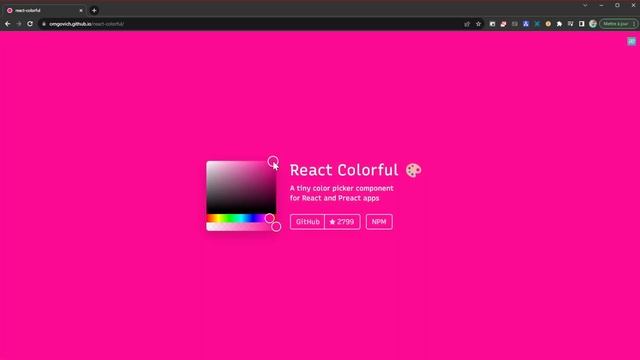
Task: Go back to the previous page
Action: [8, 24]
